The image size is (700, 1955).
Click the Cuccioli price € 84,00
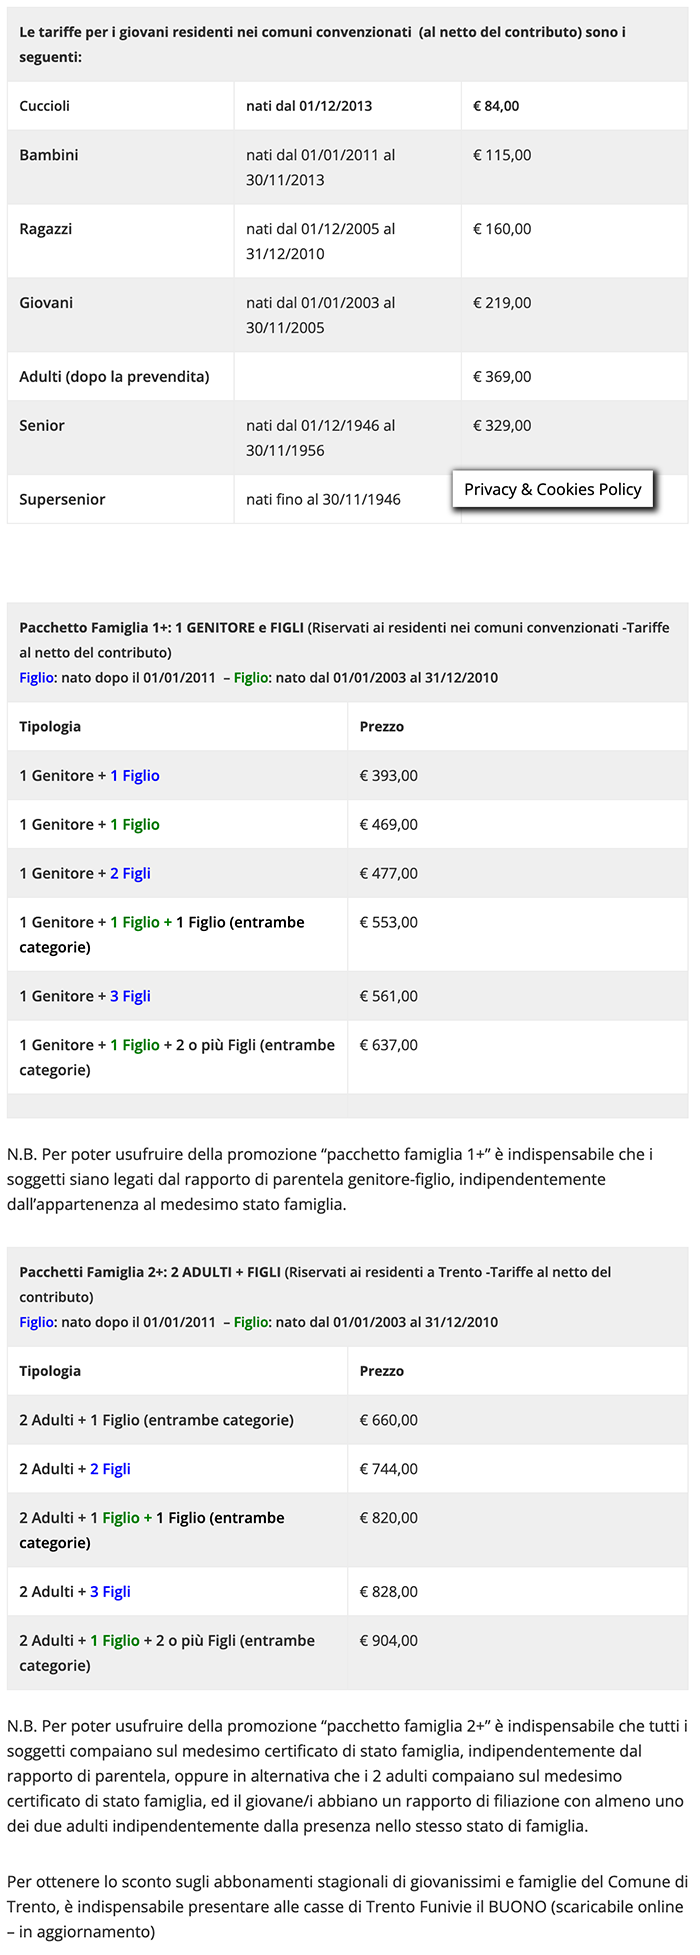[496, 106]
